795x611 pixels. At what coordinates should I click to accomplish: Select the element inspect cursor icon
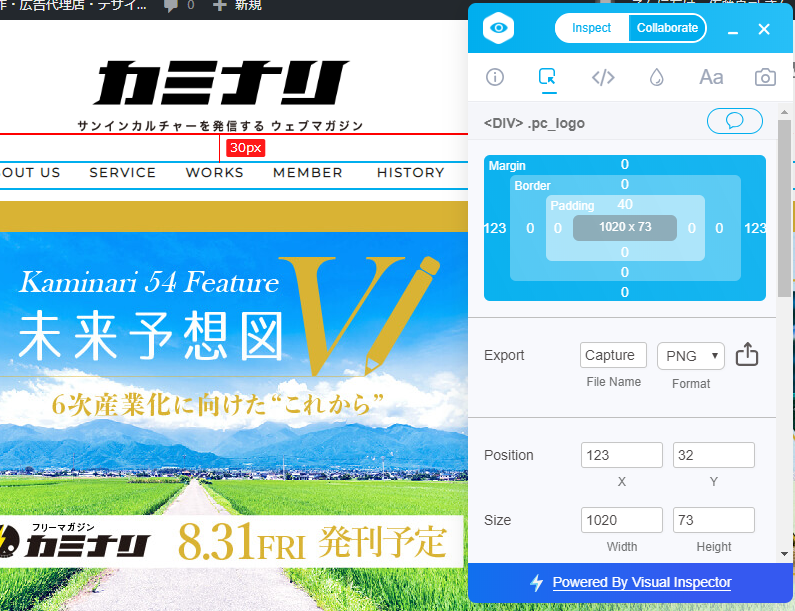(547, 77)
